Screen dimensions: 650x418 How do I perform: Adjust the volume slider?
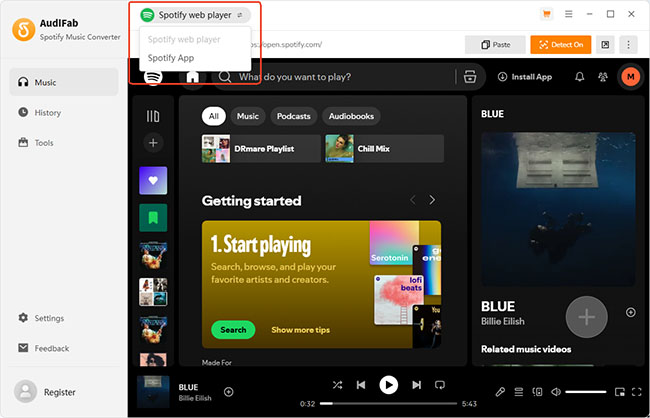click(586, 392)
